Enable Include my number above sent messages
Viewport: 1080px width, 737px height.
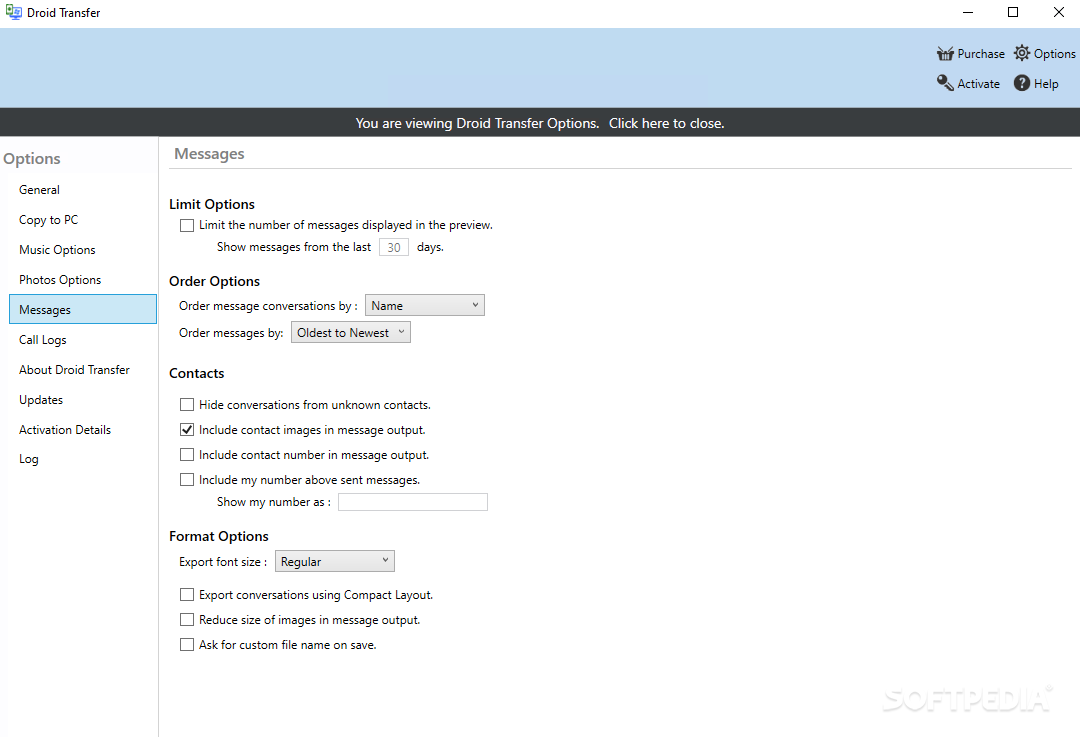(x=187, y=479)
